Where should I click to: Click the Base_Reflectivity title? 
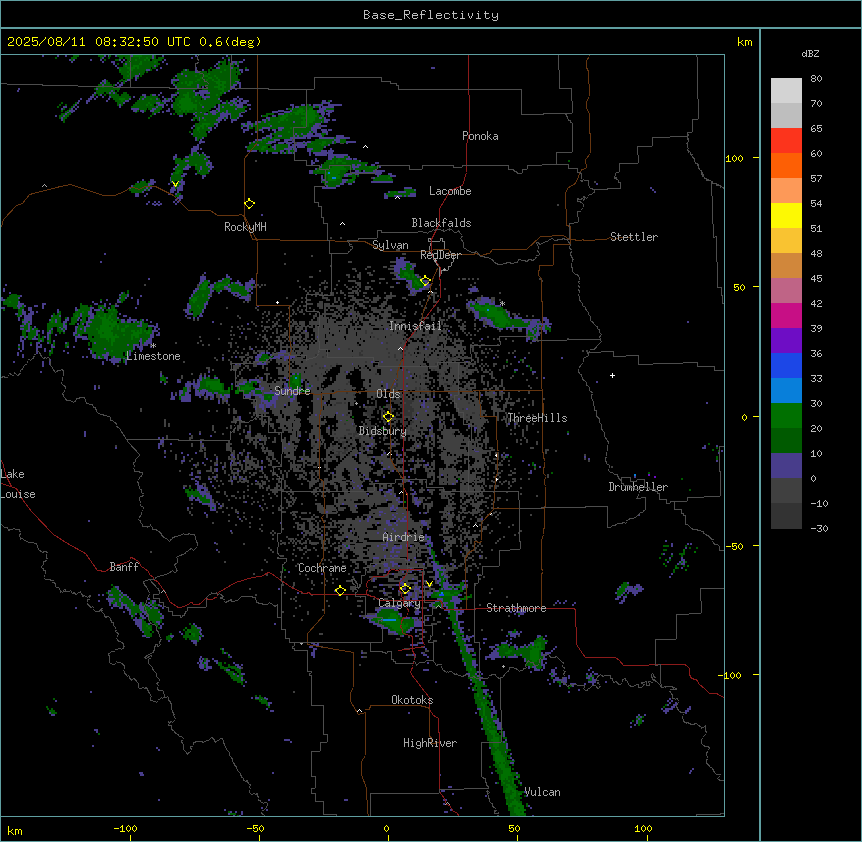point(431,15)
